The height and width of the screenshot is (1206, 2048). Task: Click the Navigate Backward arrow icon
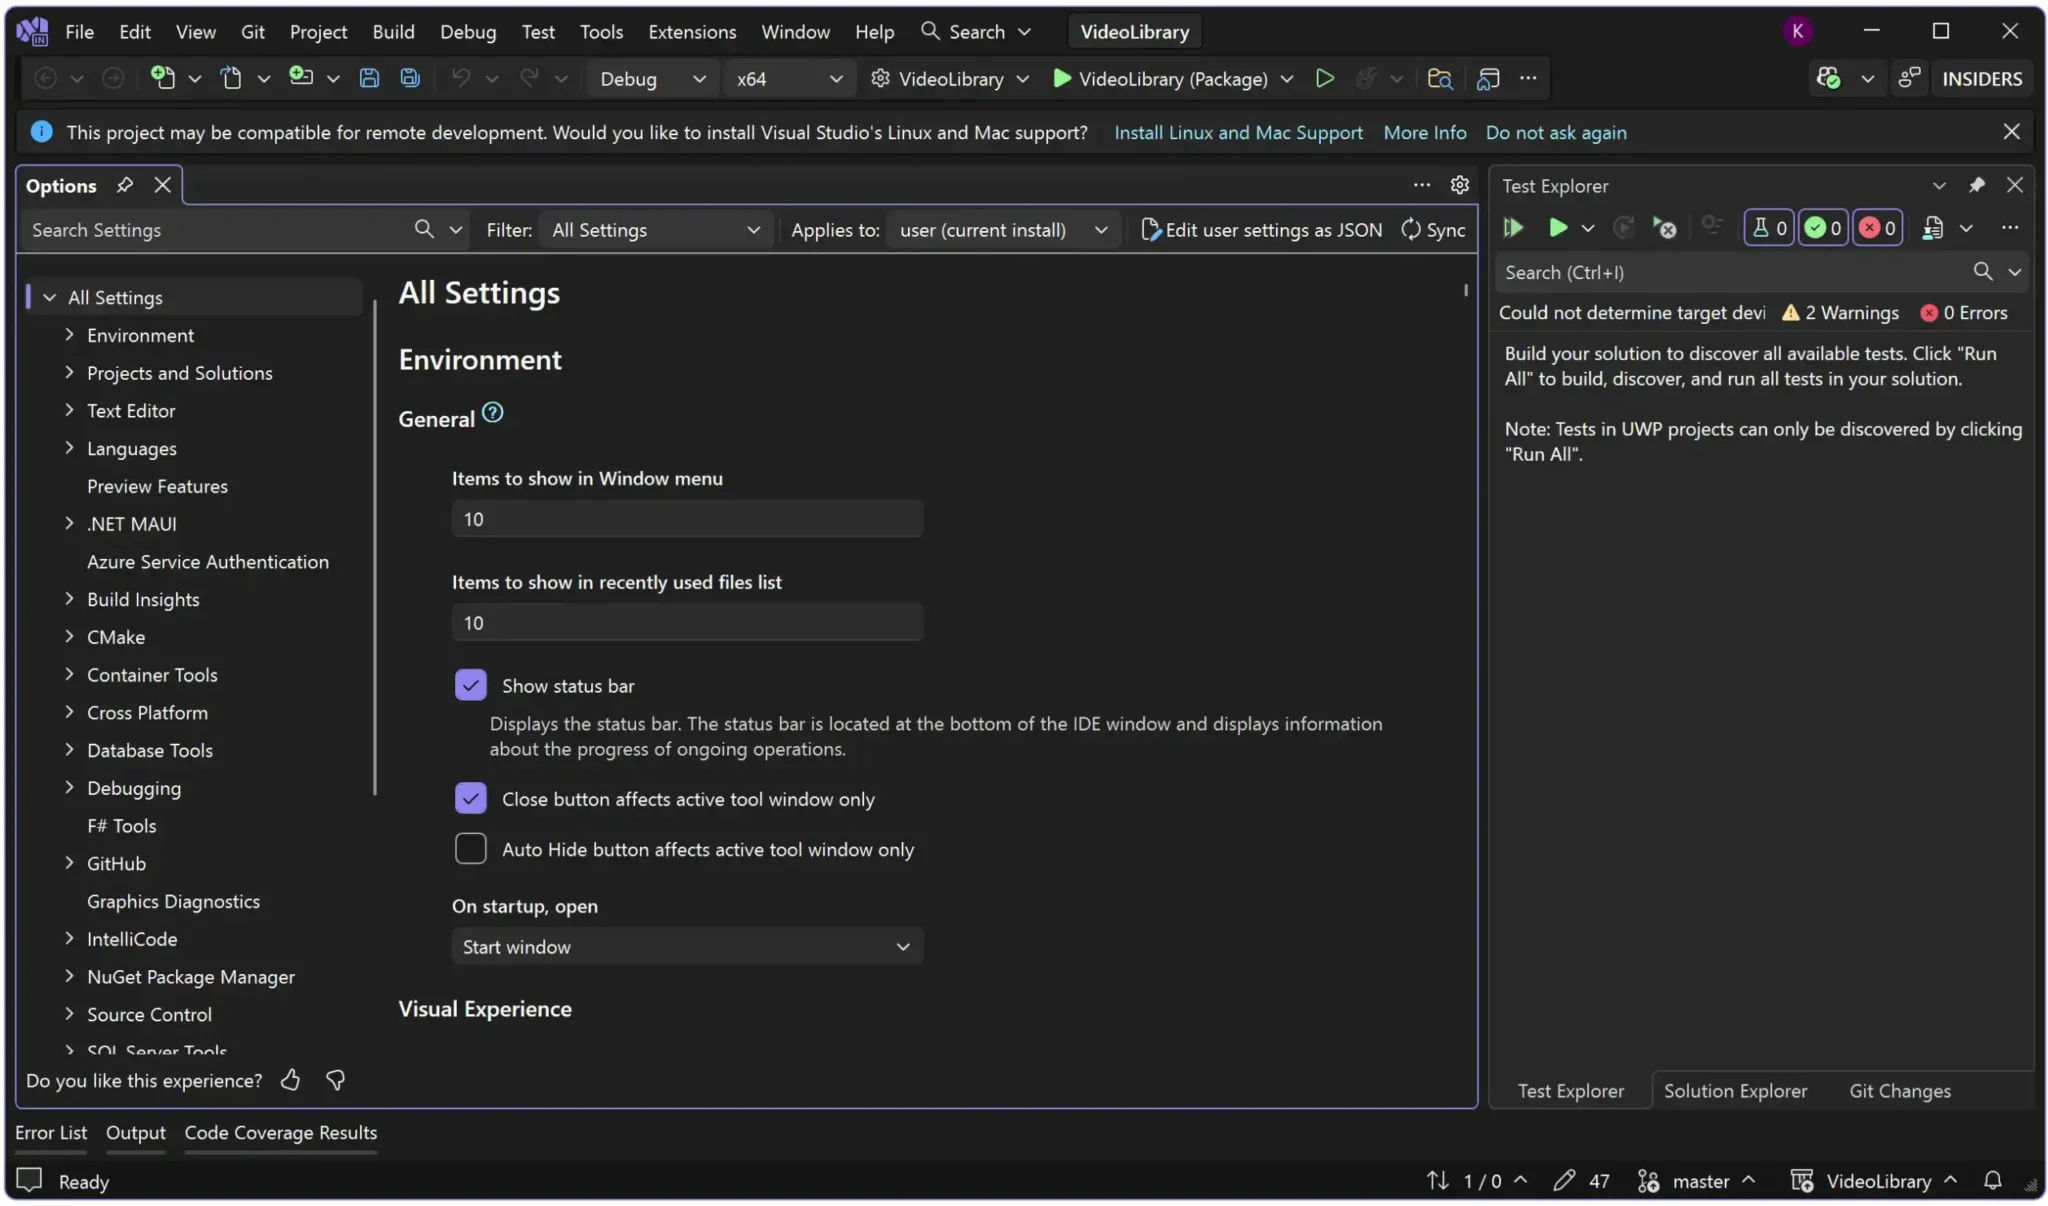click(45, 78)
